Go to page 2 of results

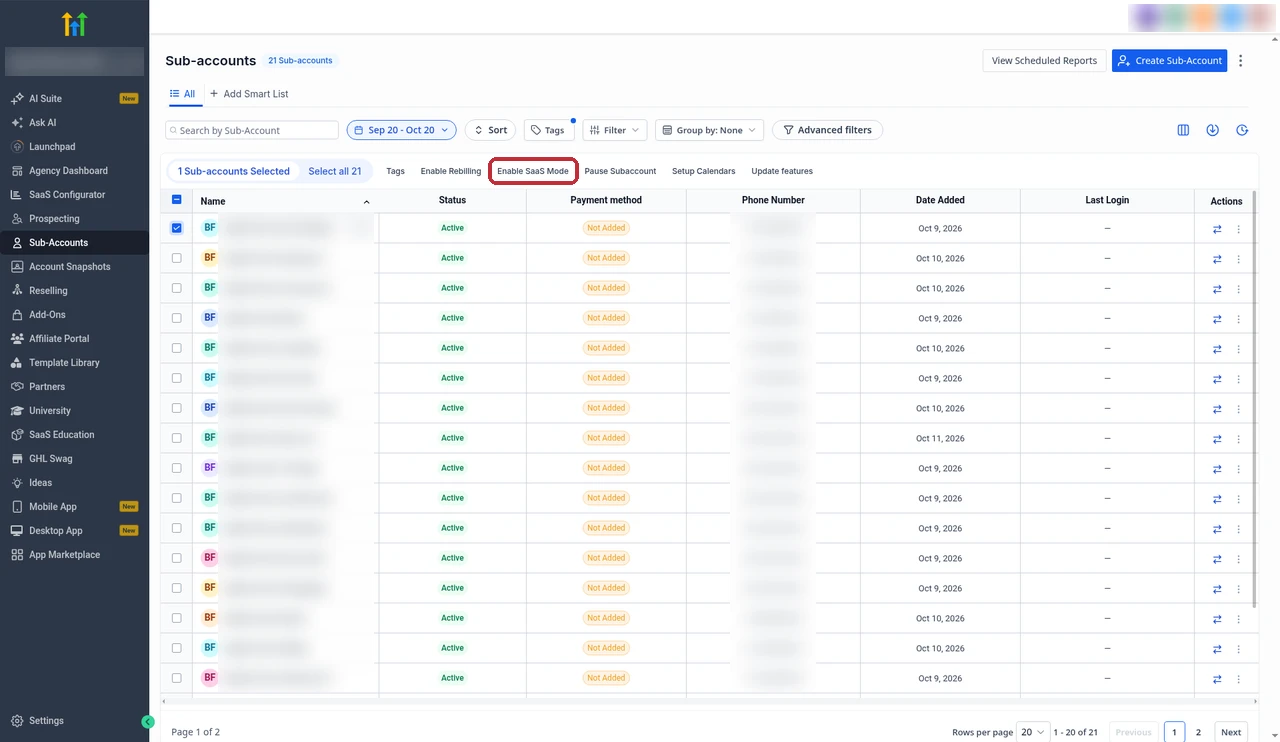click(1198, 732)
